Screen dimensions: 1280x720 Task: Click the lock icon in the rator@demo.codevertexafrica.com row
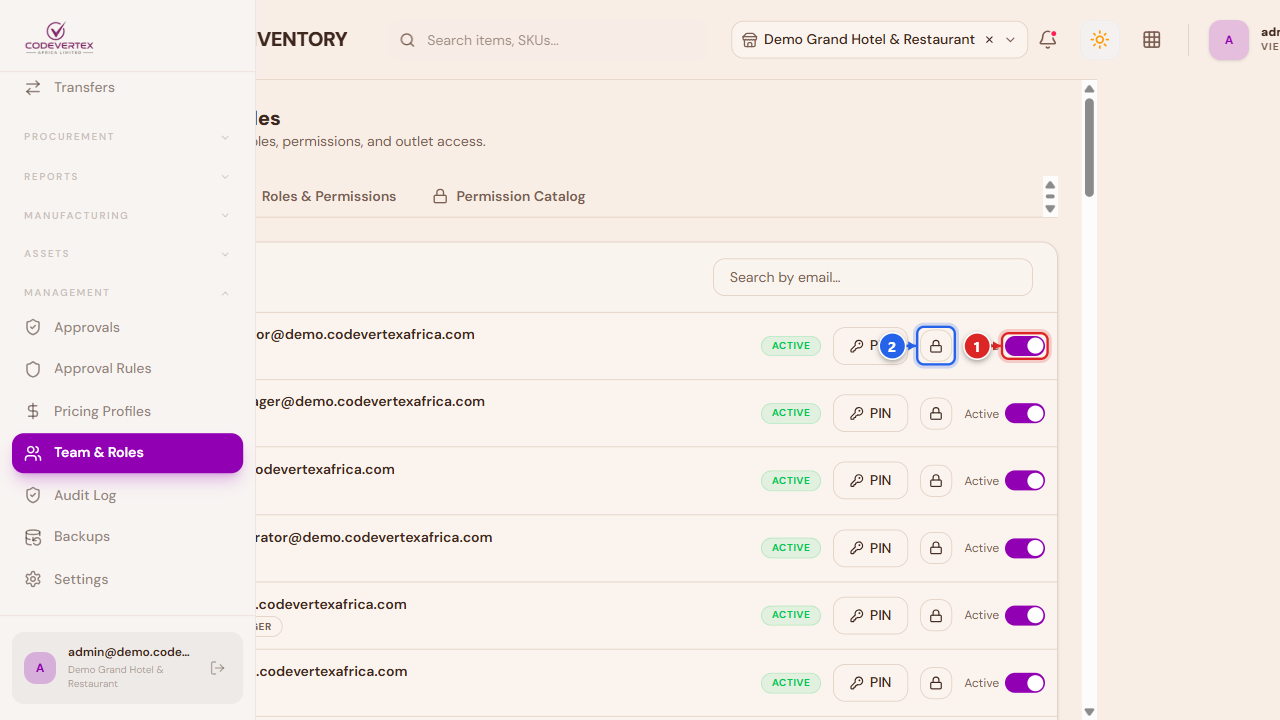[x=936, y=548]
